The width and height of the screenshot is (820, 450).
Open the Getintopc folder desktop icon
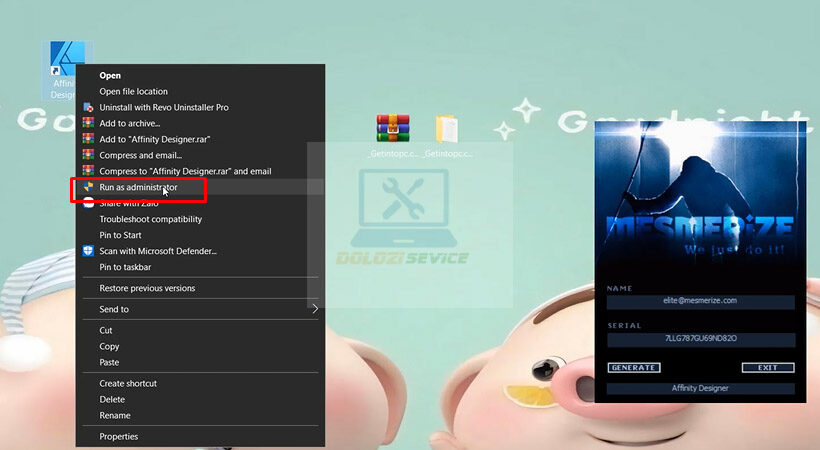pos(447,128)
